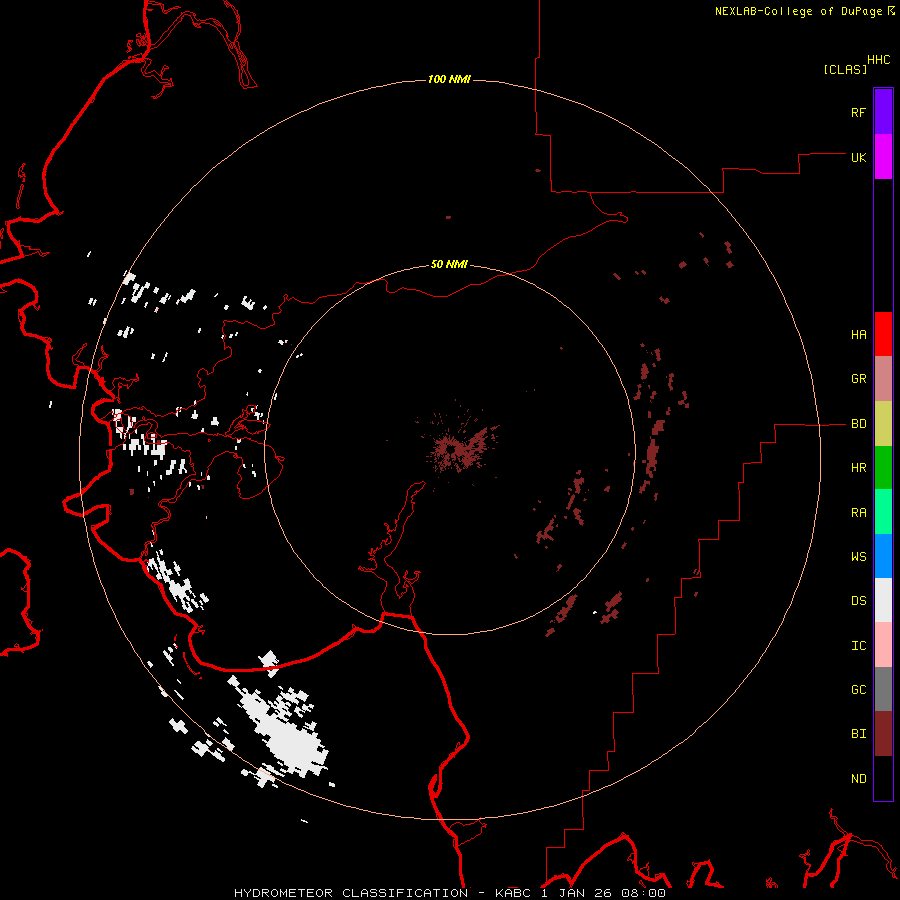Image resolution: width=900 pixels, height=900 pixels.
Task: Click the BI legend label
Action: (858, 734)
